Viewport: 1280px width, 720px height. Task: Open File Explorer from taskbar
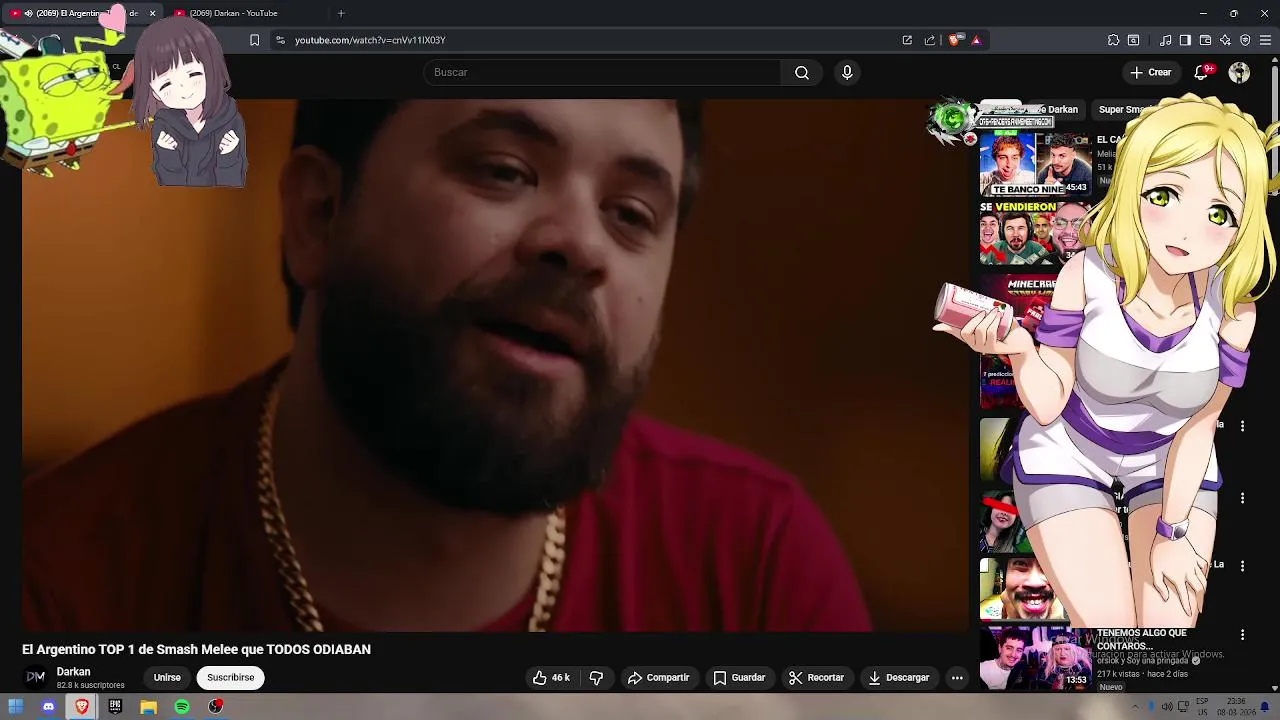click(148, 707)
